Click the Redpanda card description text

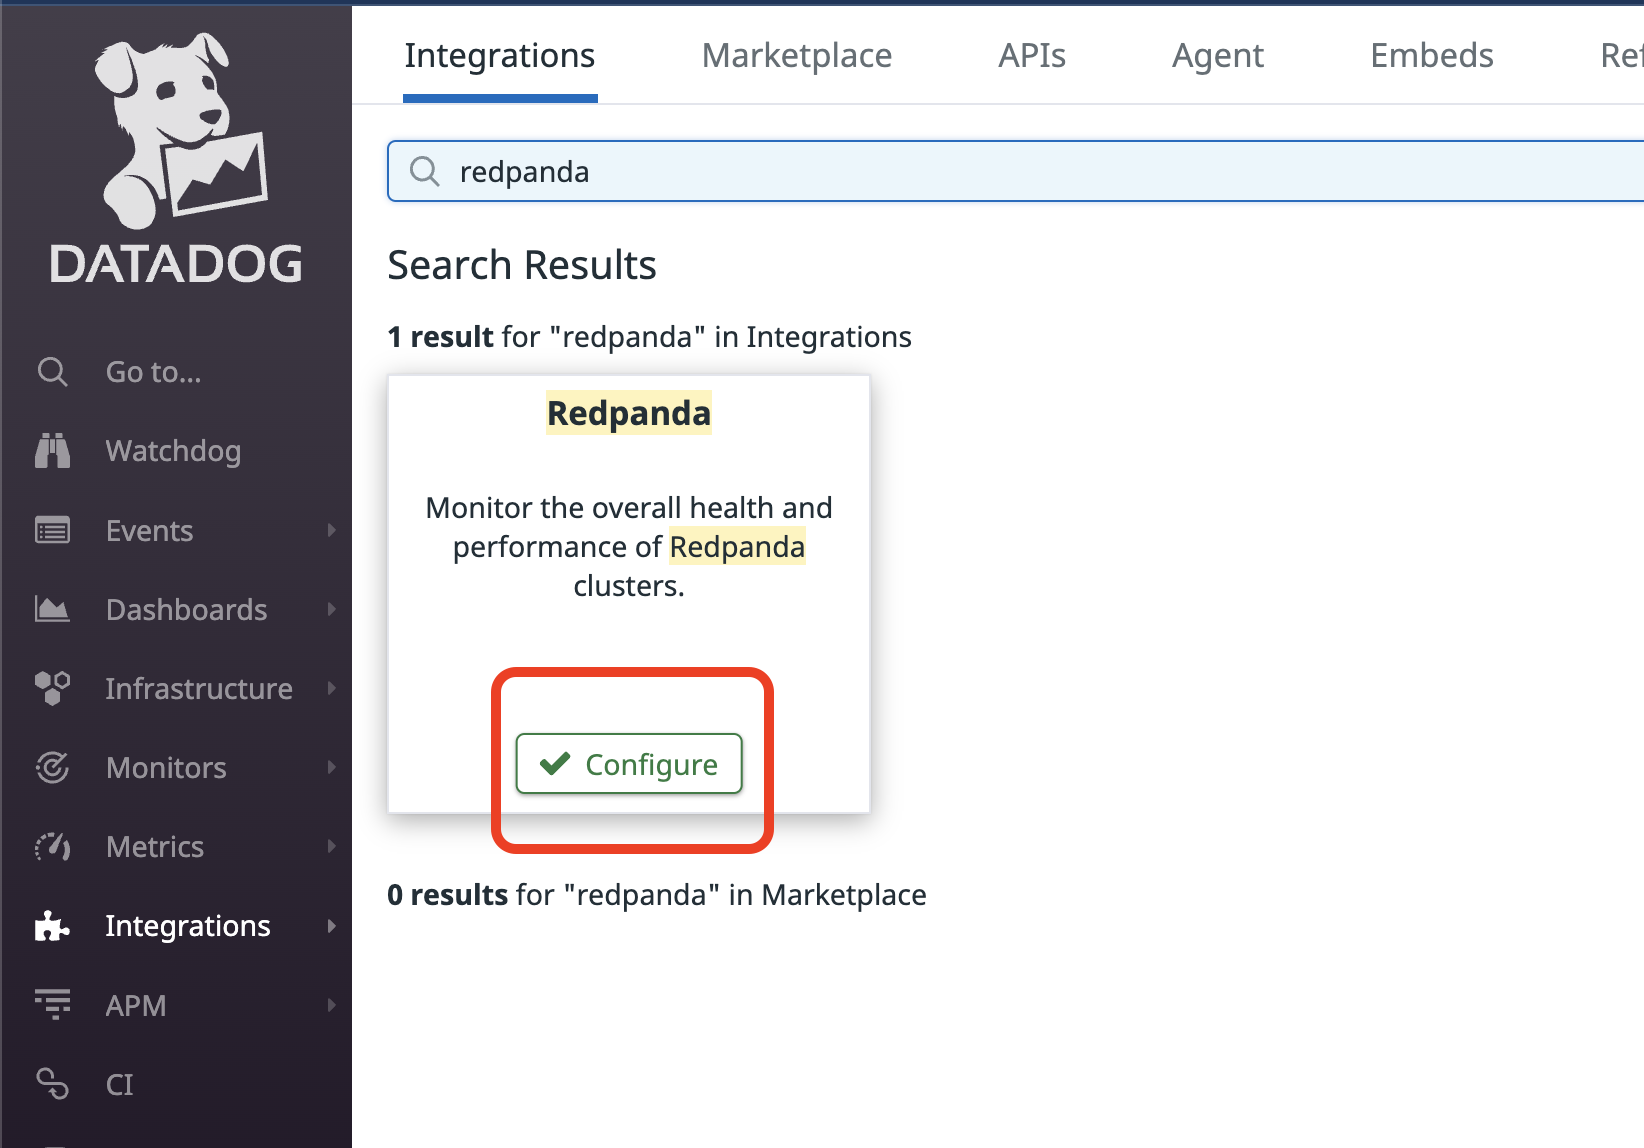point(629,547)
